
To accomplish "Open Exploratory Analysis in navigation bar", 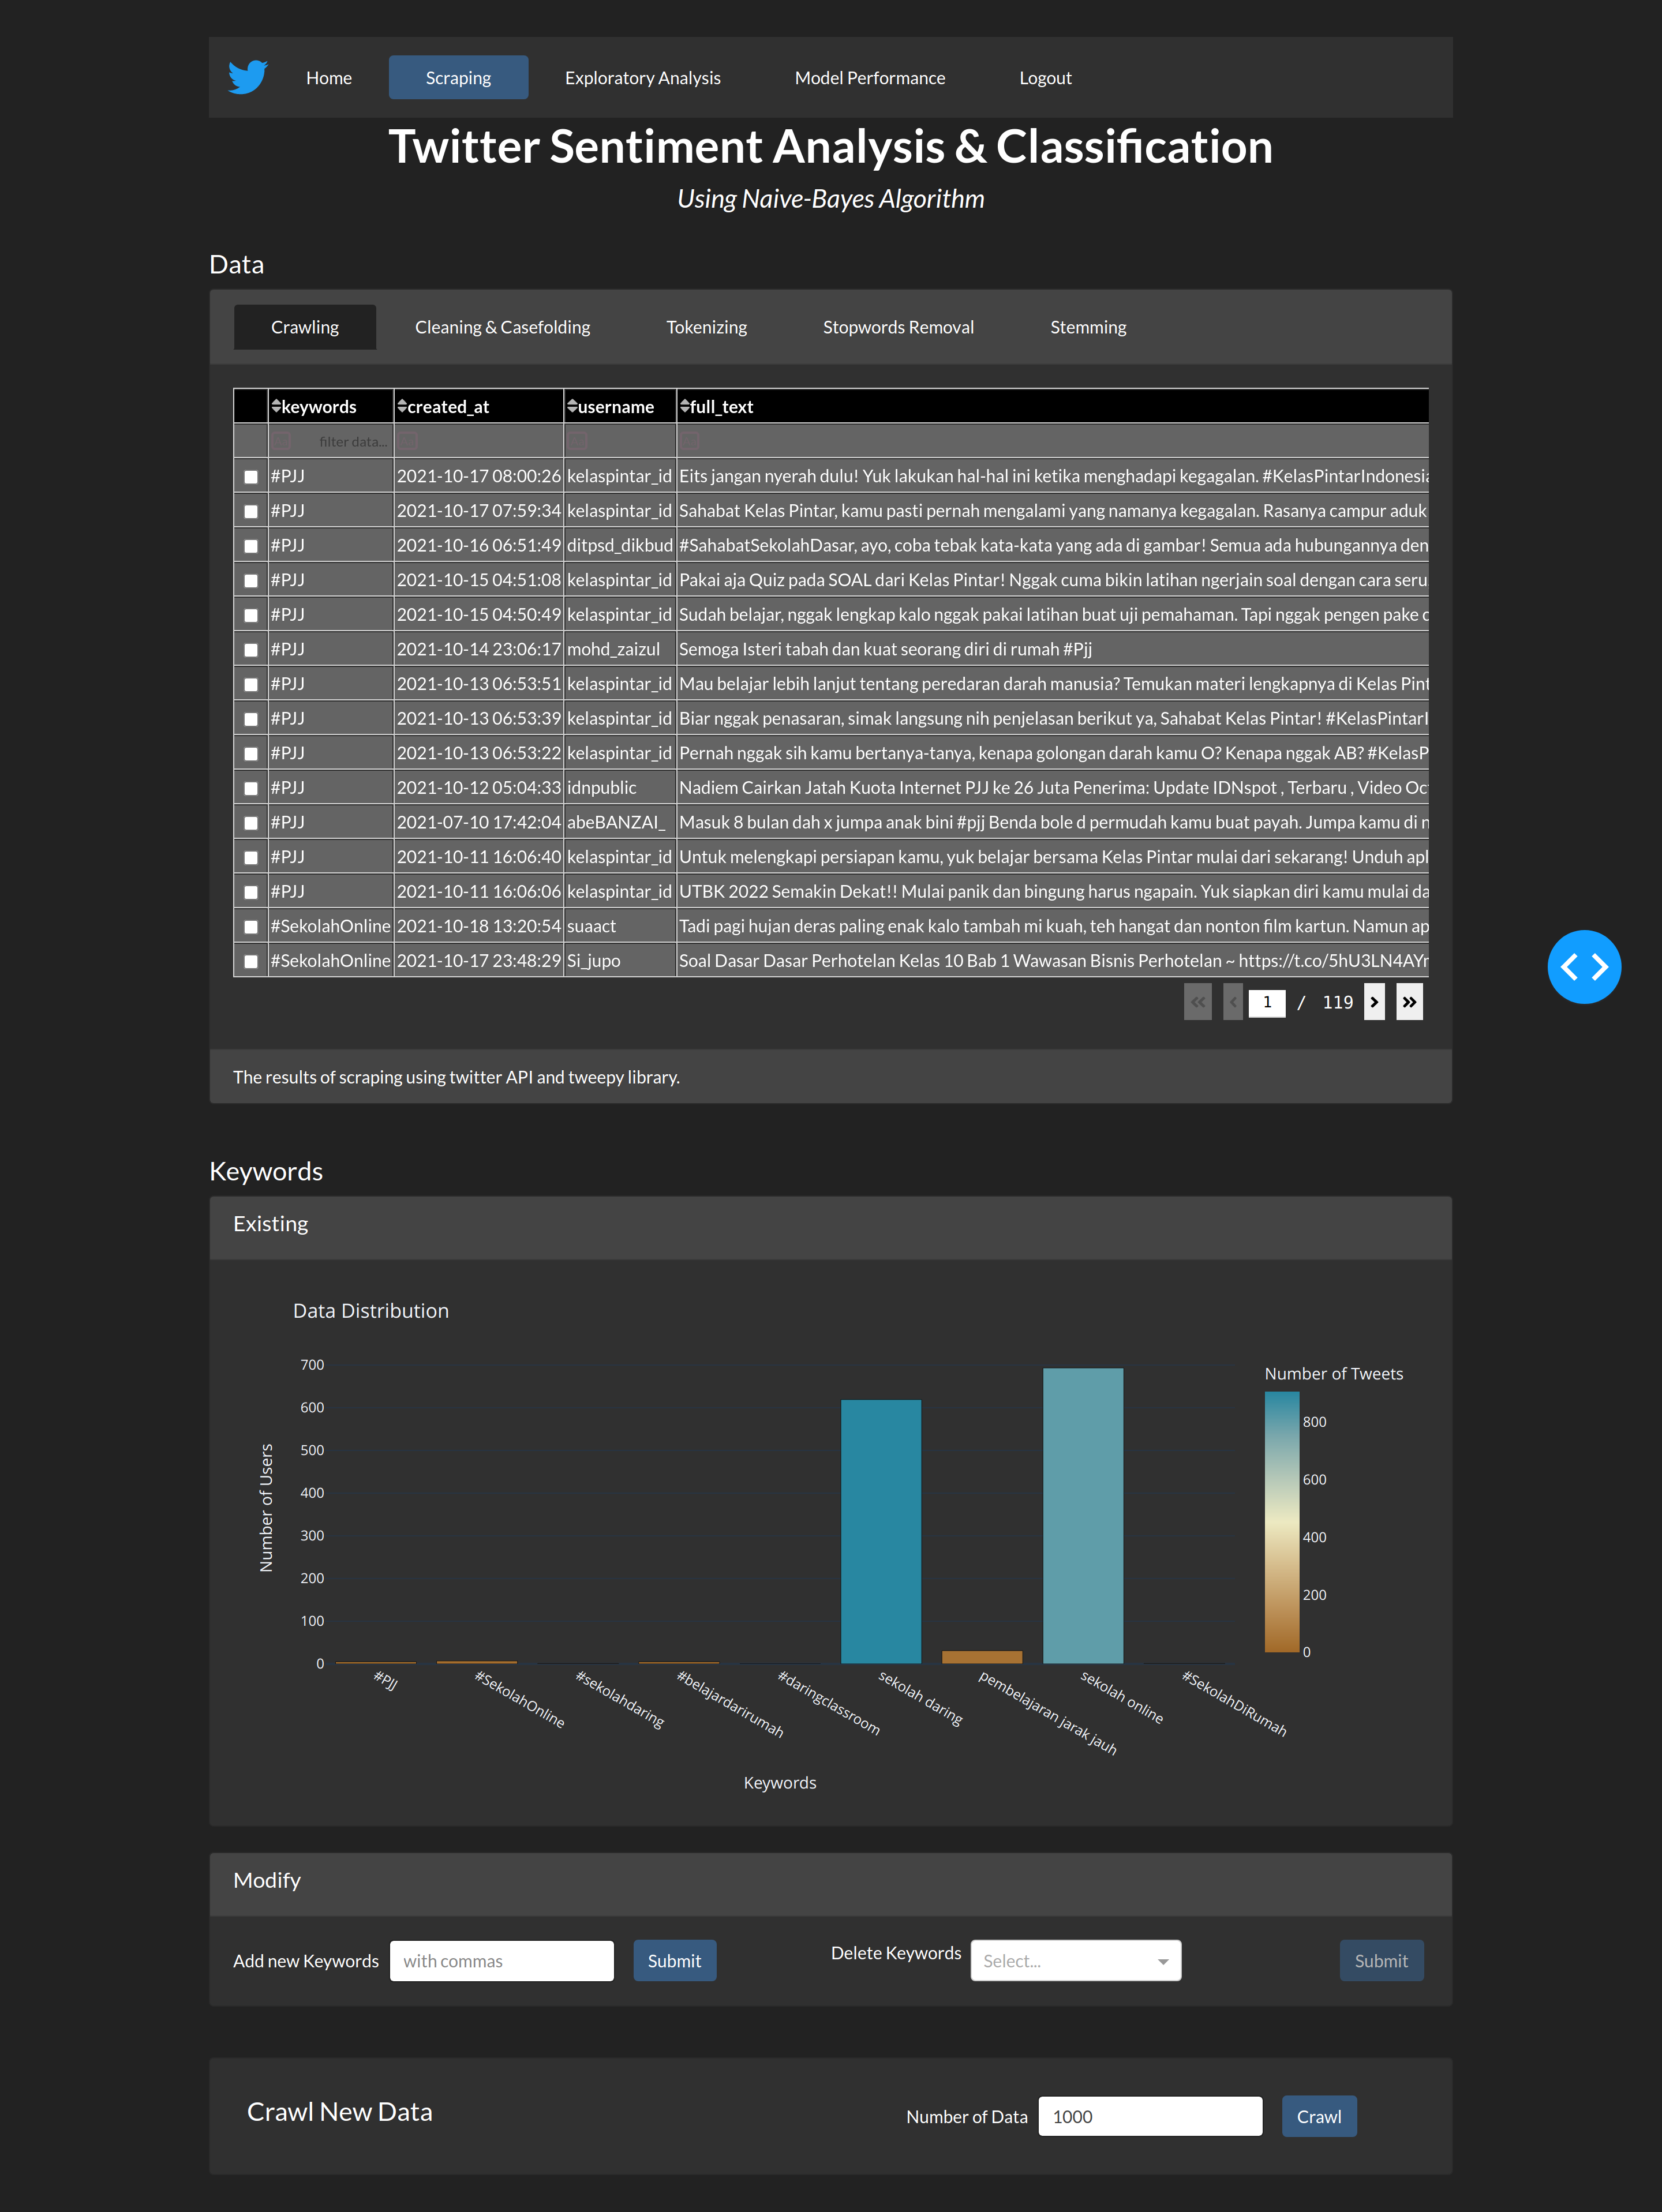I will pyautogui.click(x=642, y=78).
